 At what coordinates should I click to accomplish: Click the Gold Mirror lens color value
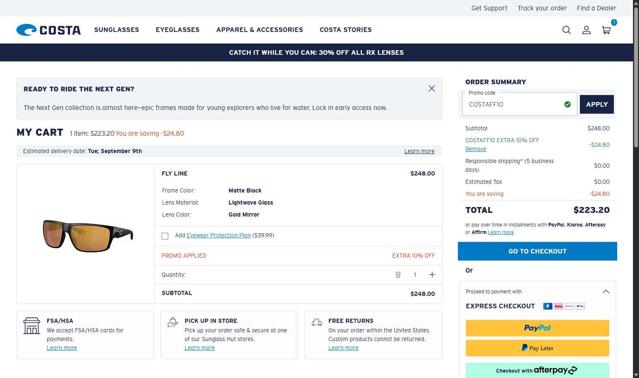pyautogui.click(x=244, y=215)
